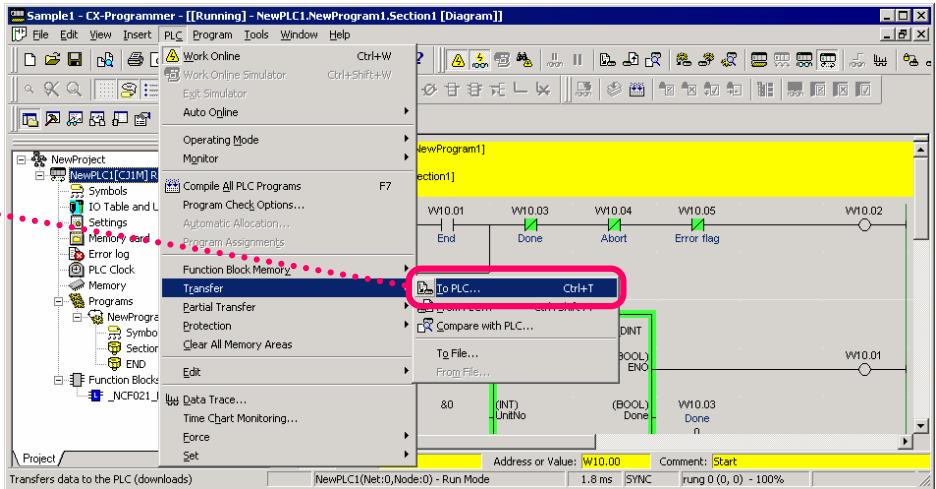Click the vertical scrollbar up arrow

(920, 150)
